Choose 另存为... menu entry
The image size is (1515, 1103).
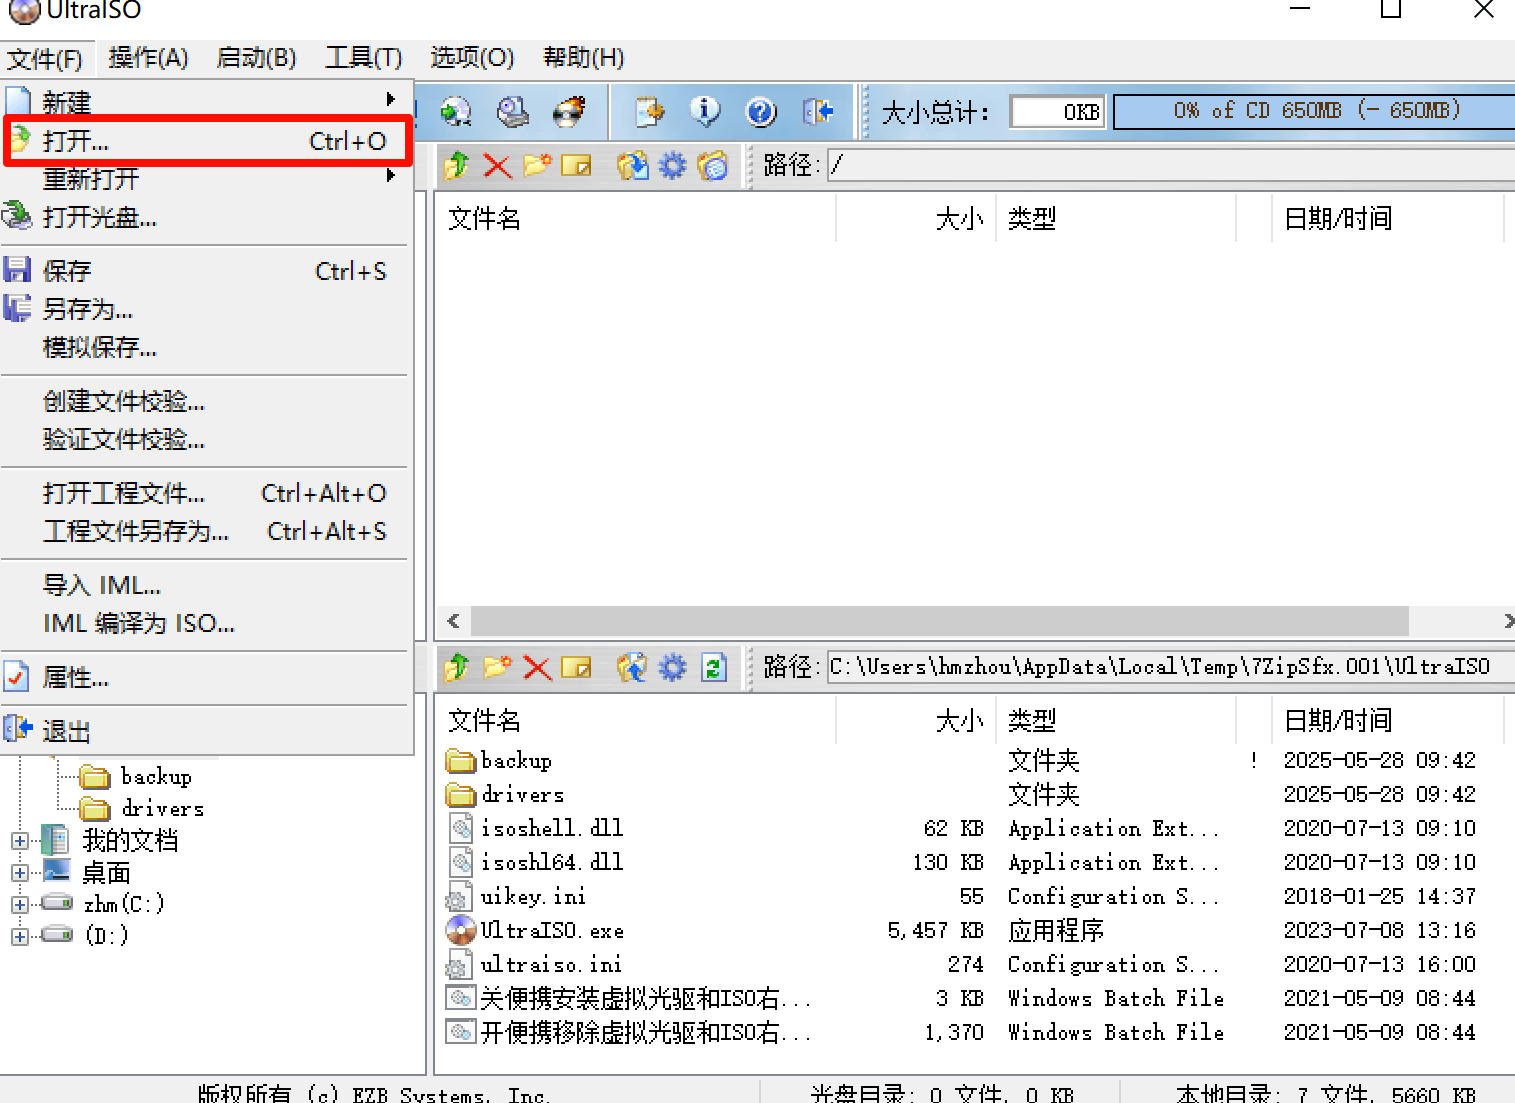pyautogui.click(x=206, y=309)
